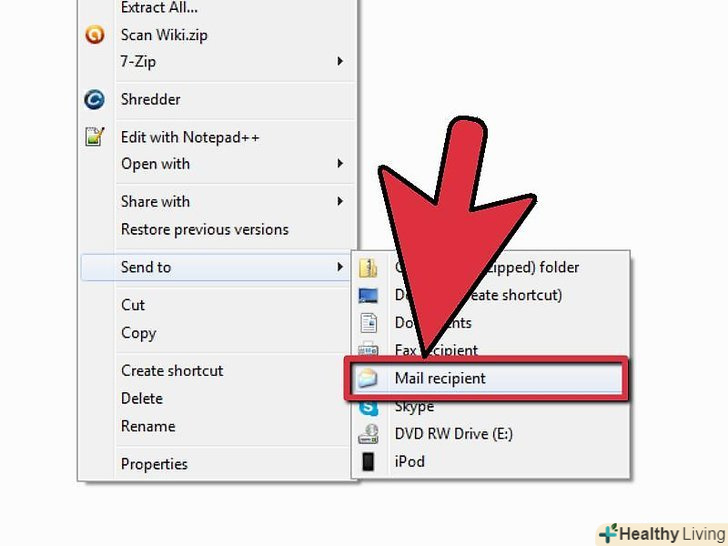Choose Restore previous versions
Viewport: 728px width, 546px height.
[x=205, y=229]
